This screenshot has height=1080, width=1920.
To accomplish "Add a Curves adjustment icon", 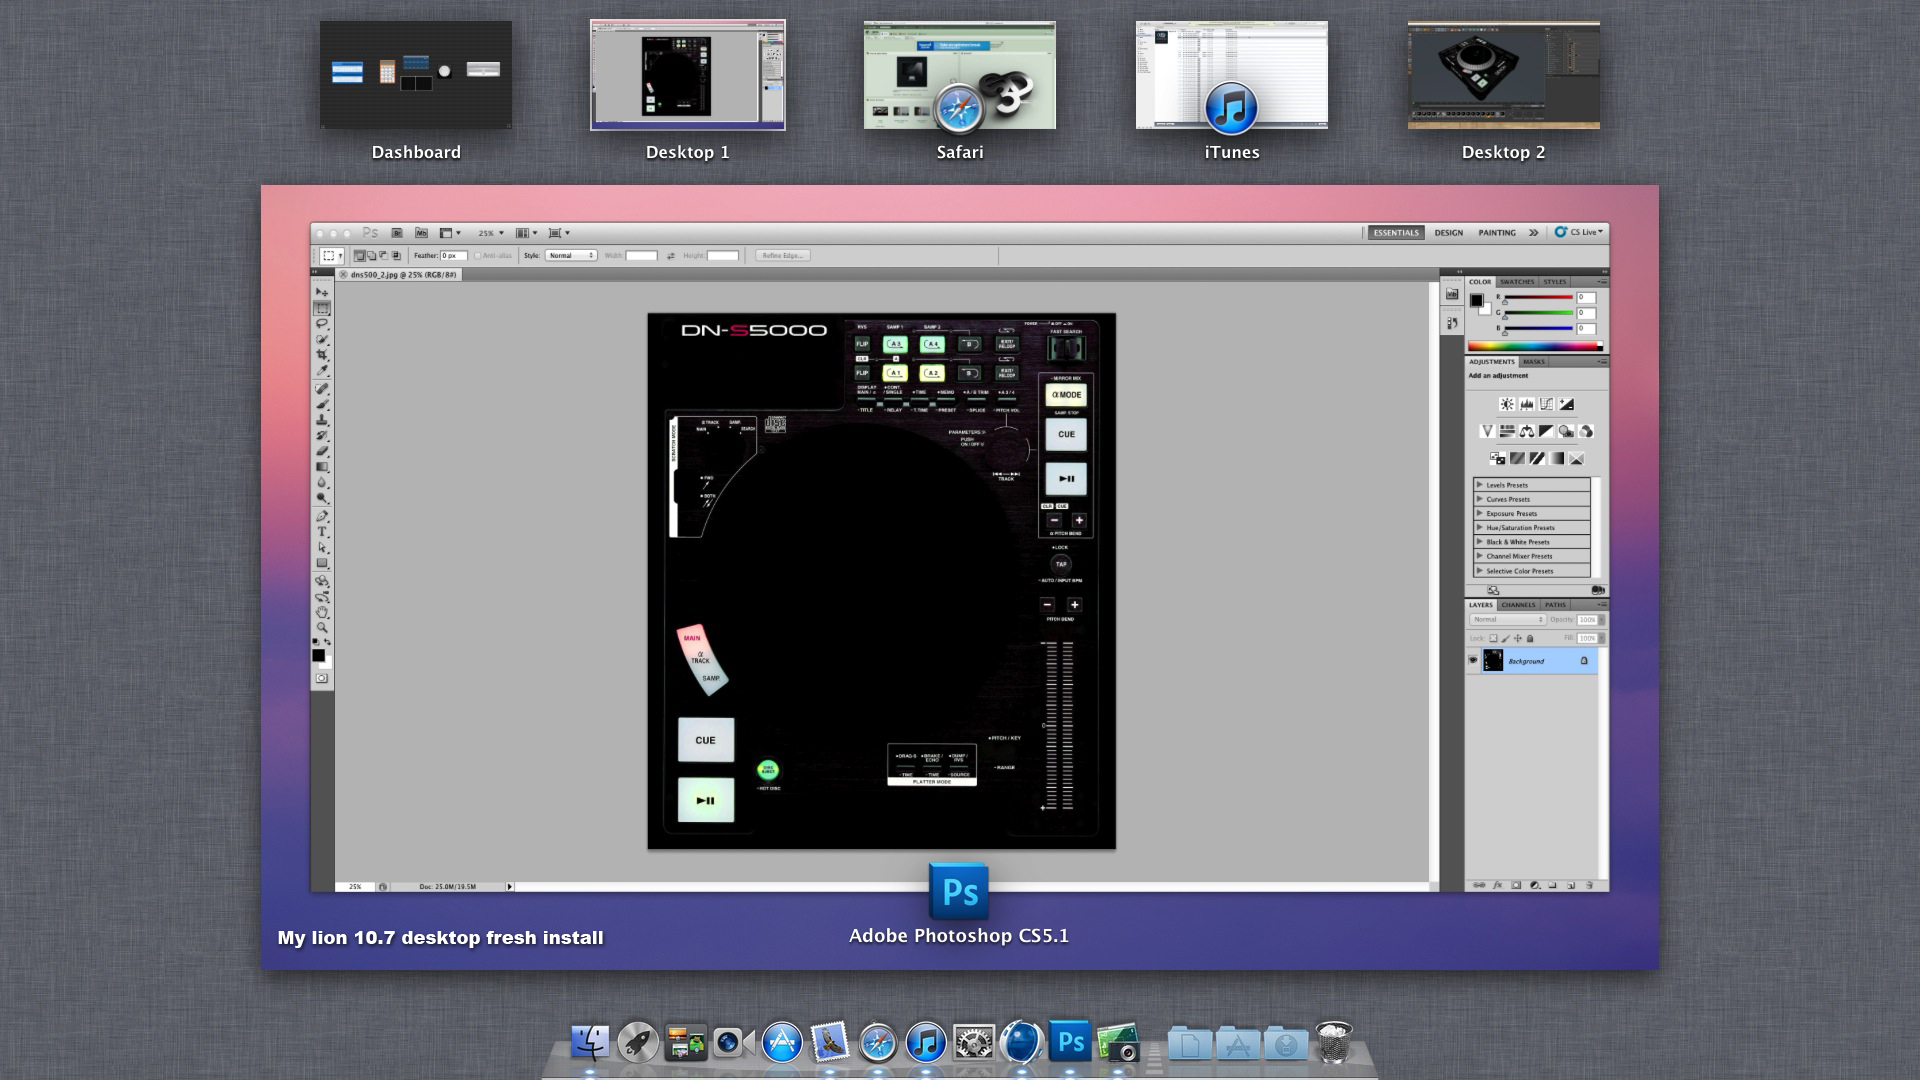I will pos(1546,404).
